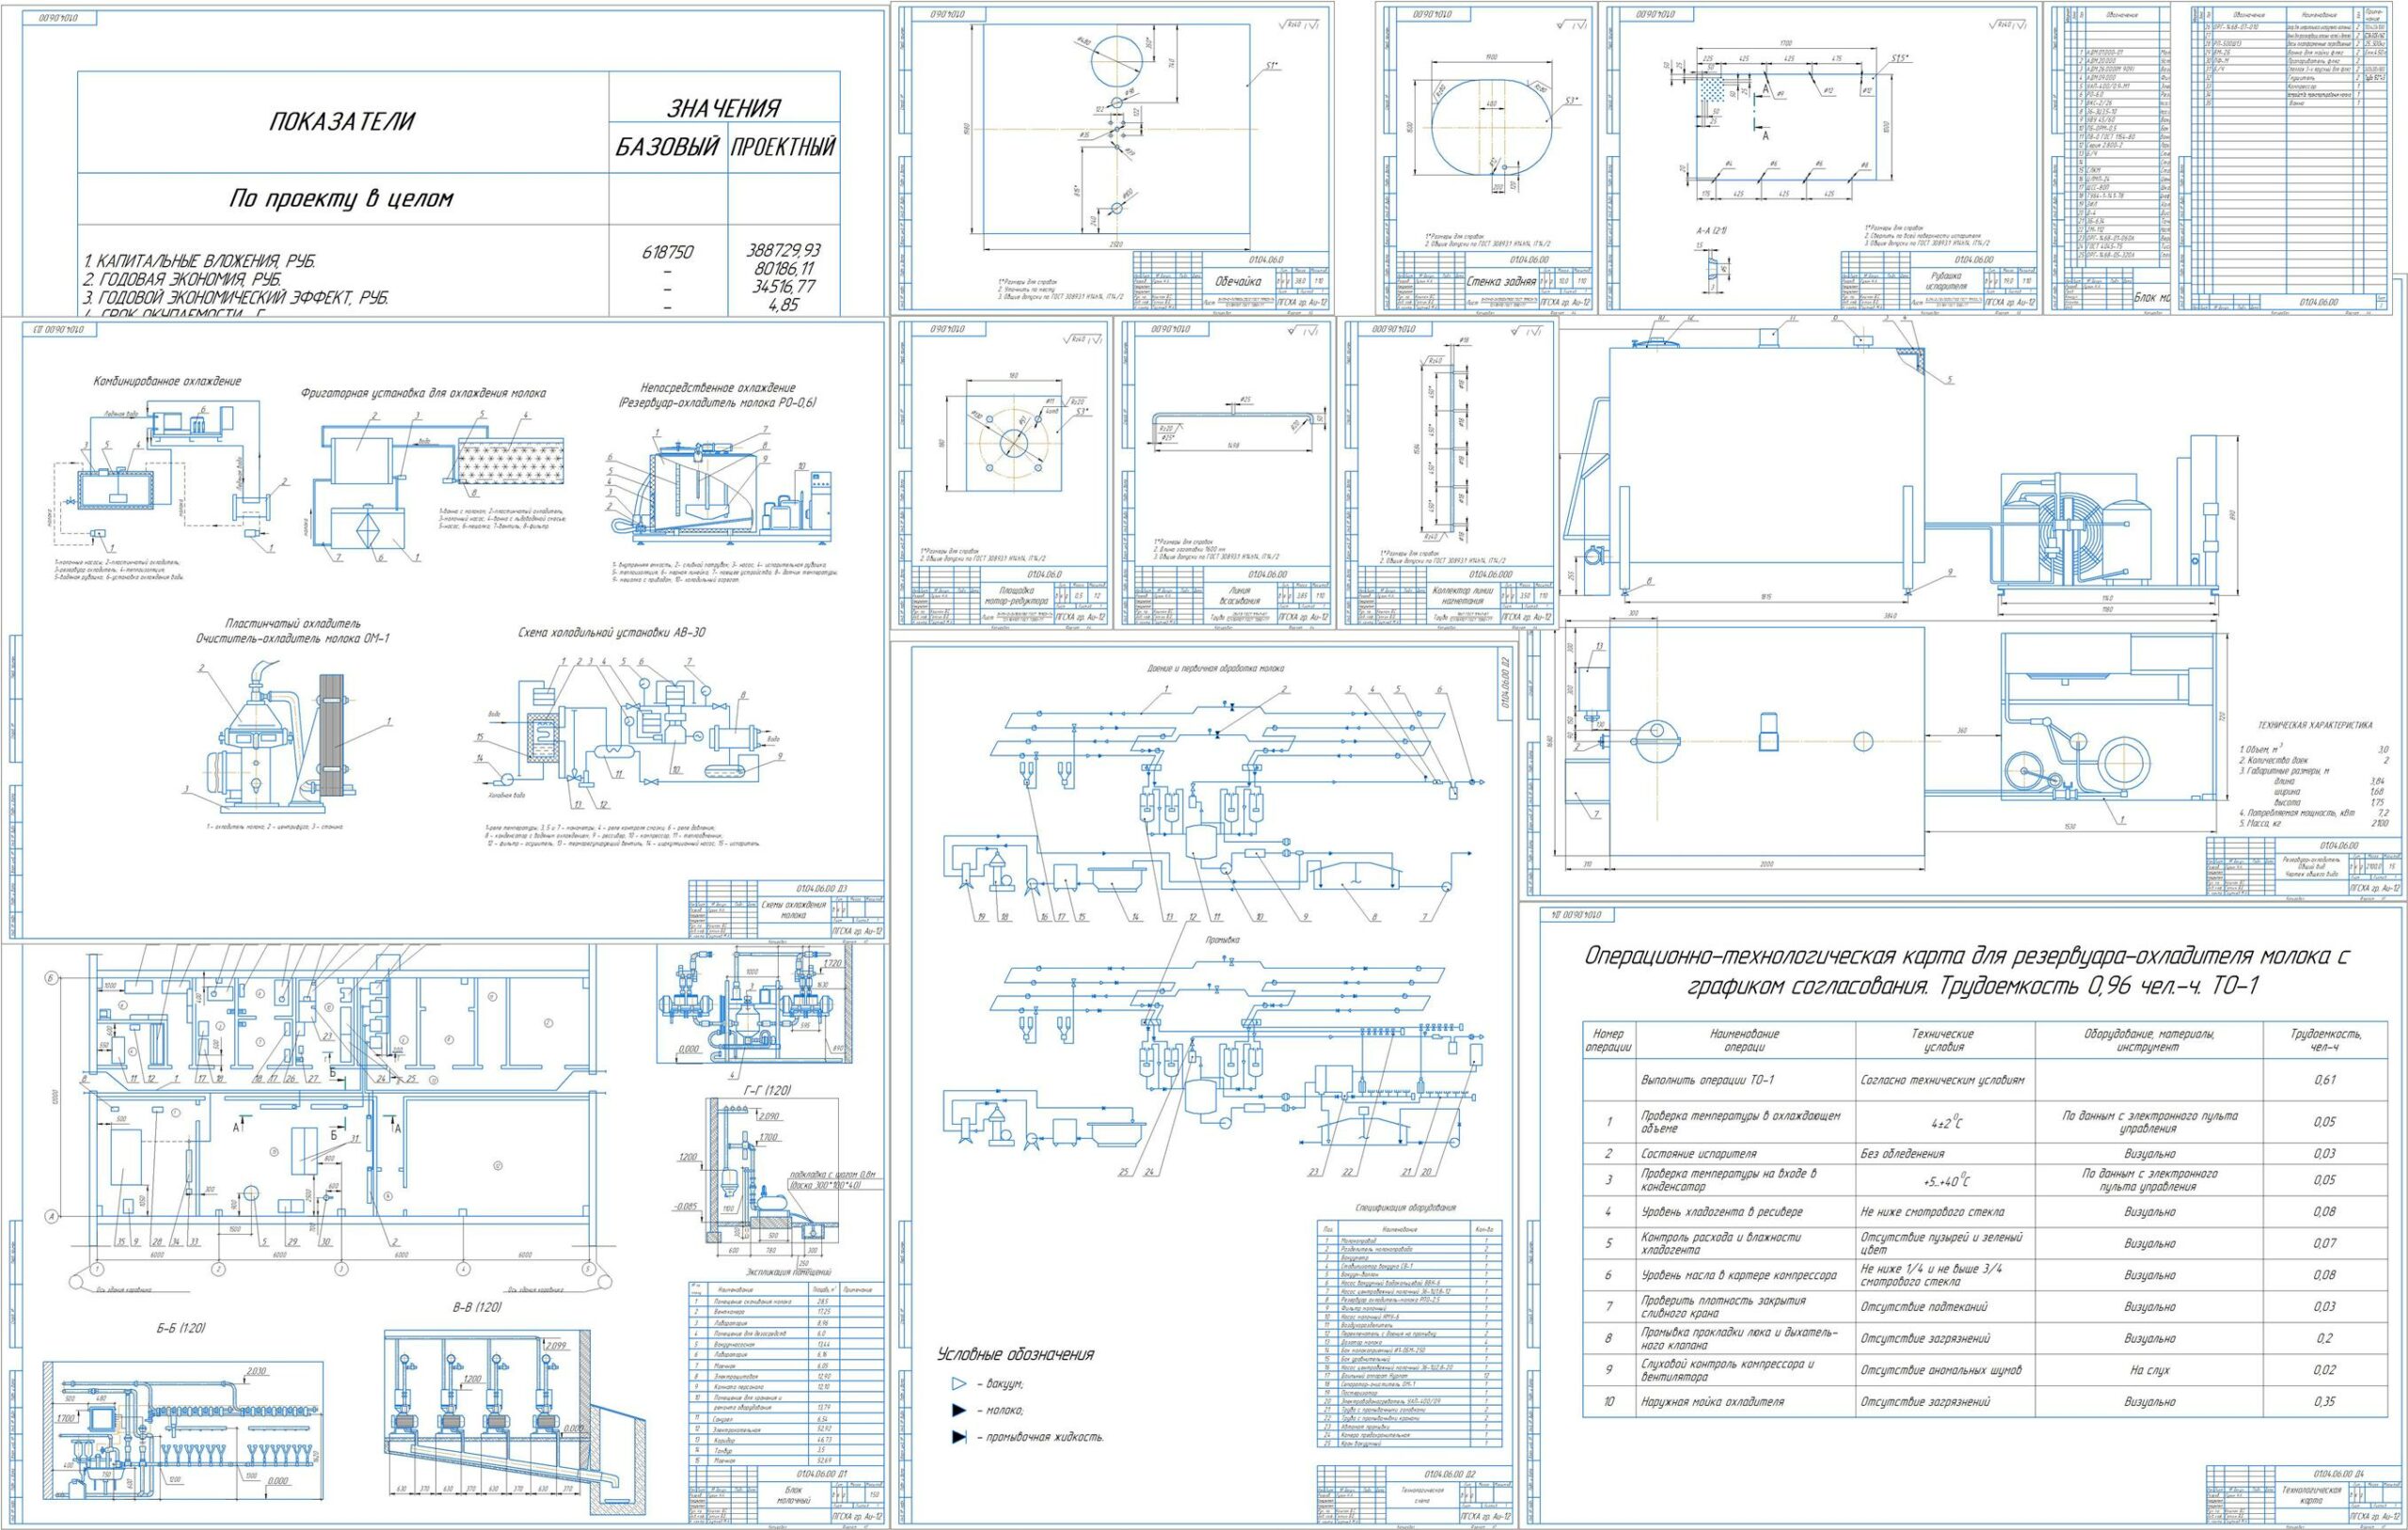This screenshot has height=1530, width=2408.
Task: Click the 'Технические условия' column header
Action: [x=1945, y=1041]
